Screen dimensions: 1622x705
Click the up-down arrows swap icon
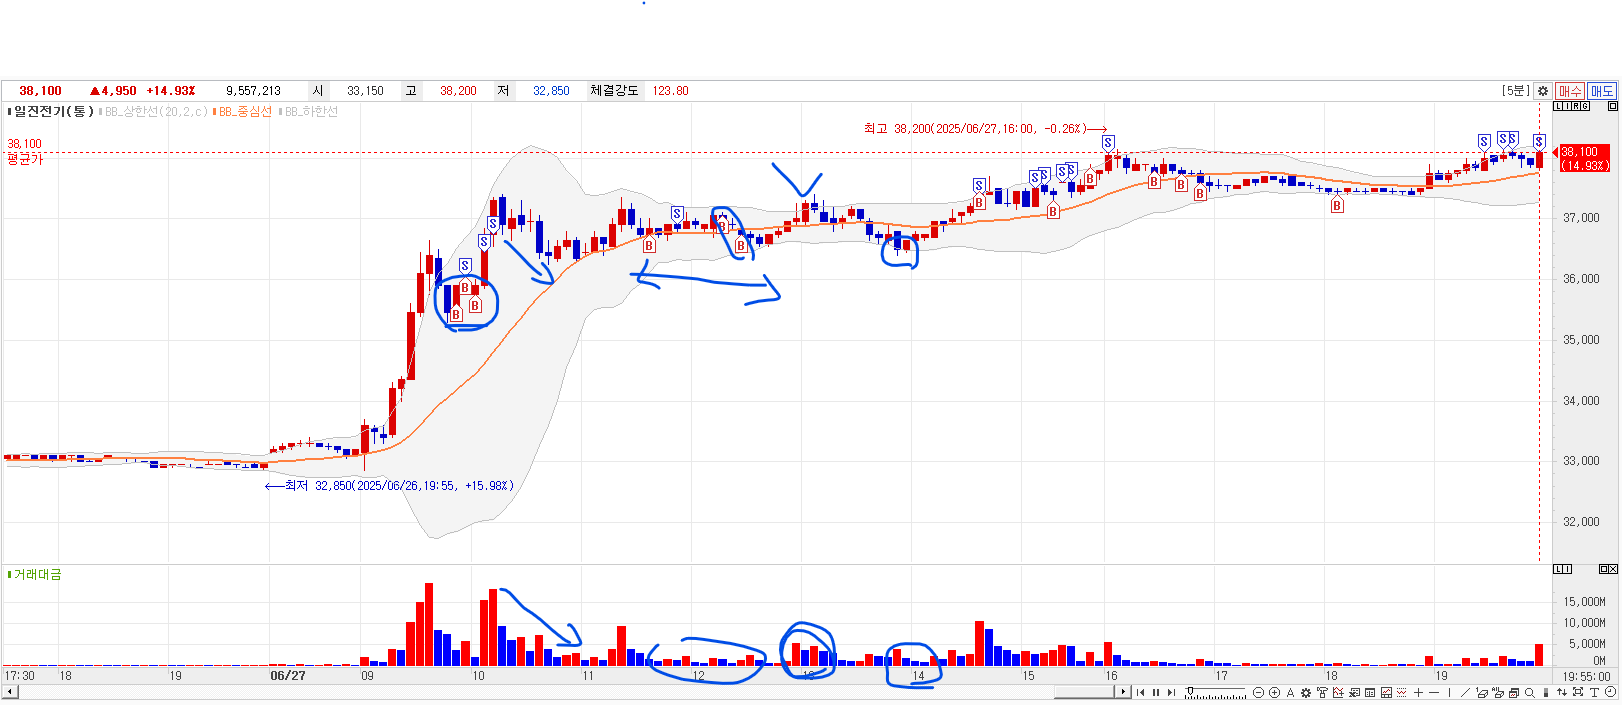click(1561, 692)
